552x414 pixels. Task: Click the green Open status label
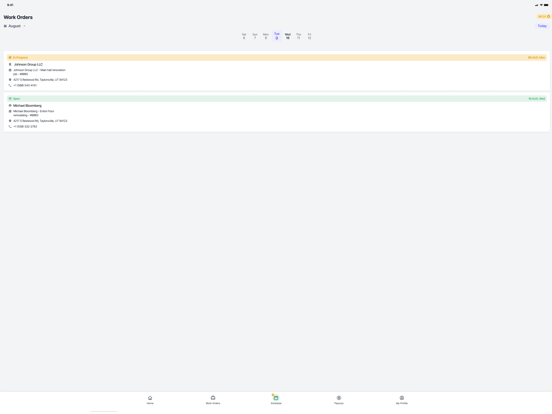click(x=17, y=99)
